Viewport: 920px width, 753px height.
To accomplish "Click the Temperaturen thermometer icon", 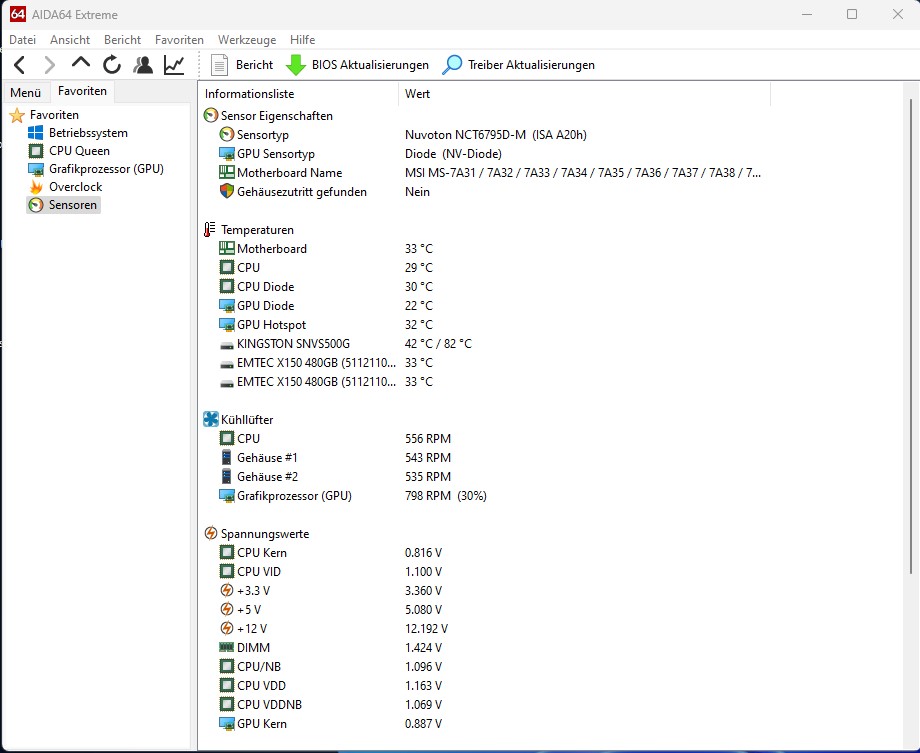I will (x=209, y=229).
